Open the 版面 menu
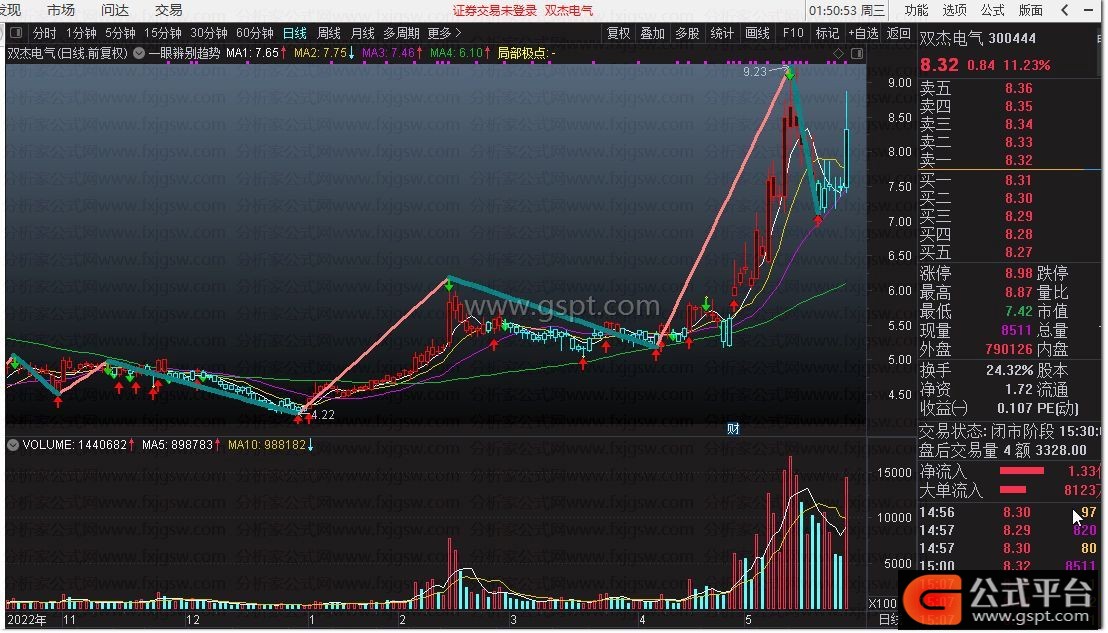The image size is (1108, 633). [1030, 10]
